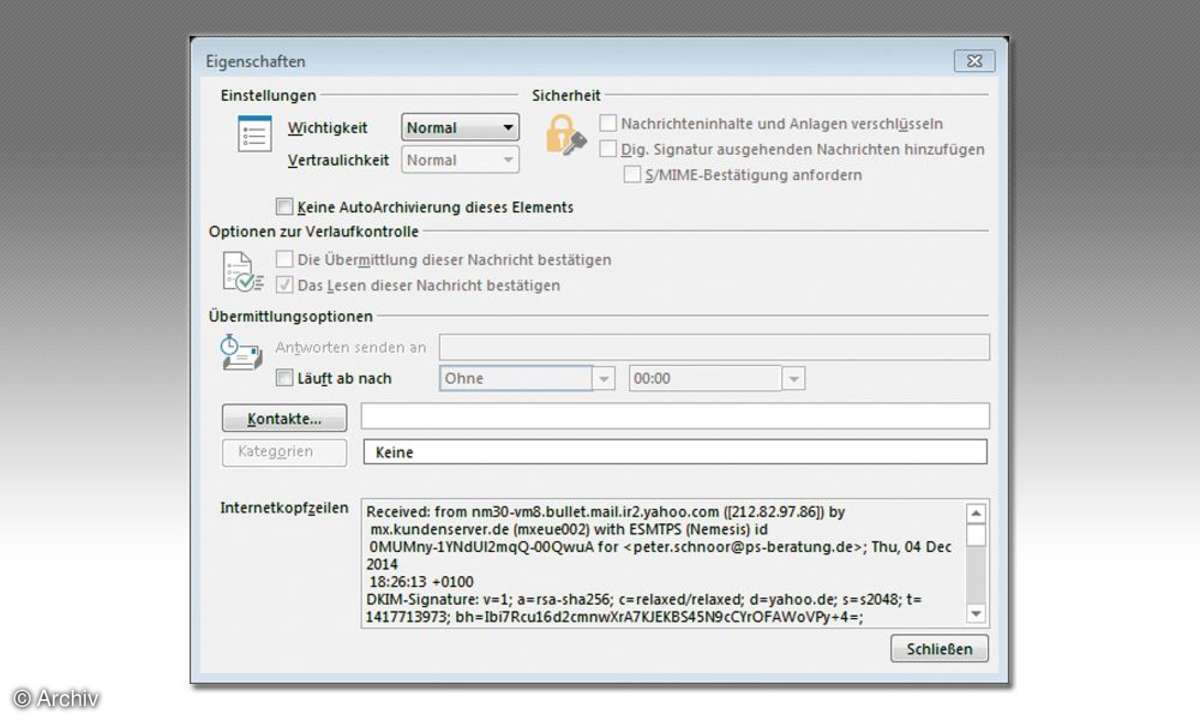
Task: Close the Eigenschaften dialog with X
Action: [x=973, y=61]
